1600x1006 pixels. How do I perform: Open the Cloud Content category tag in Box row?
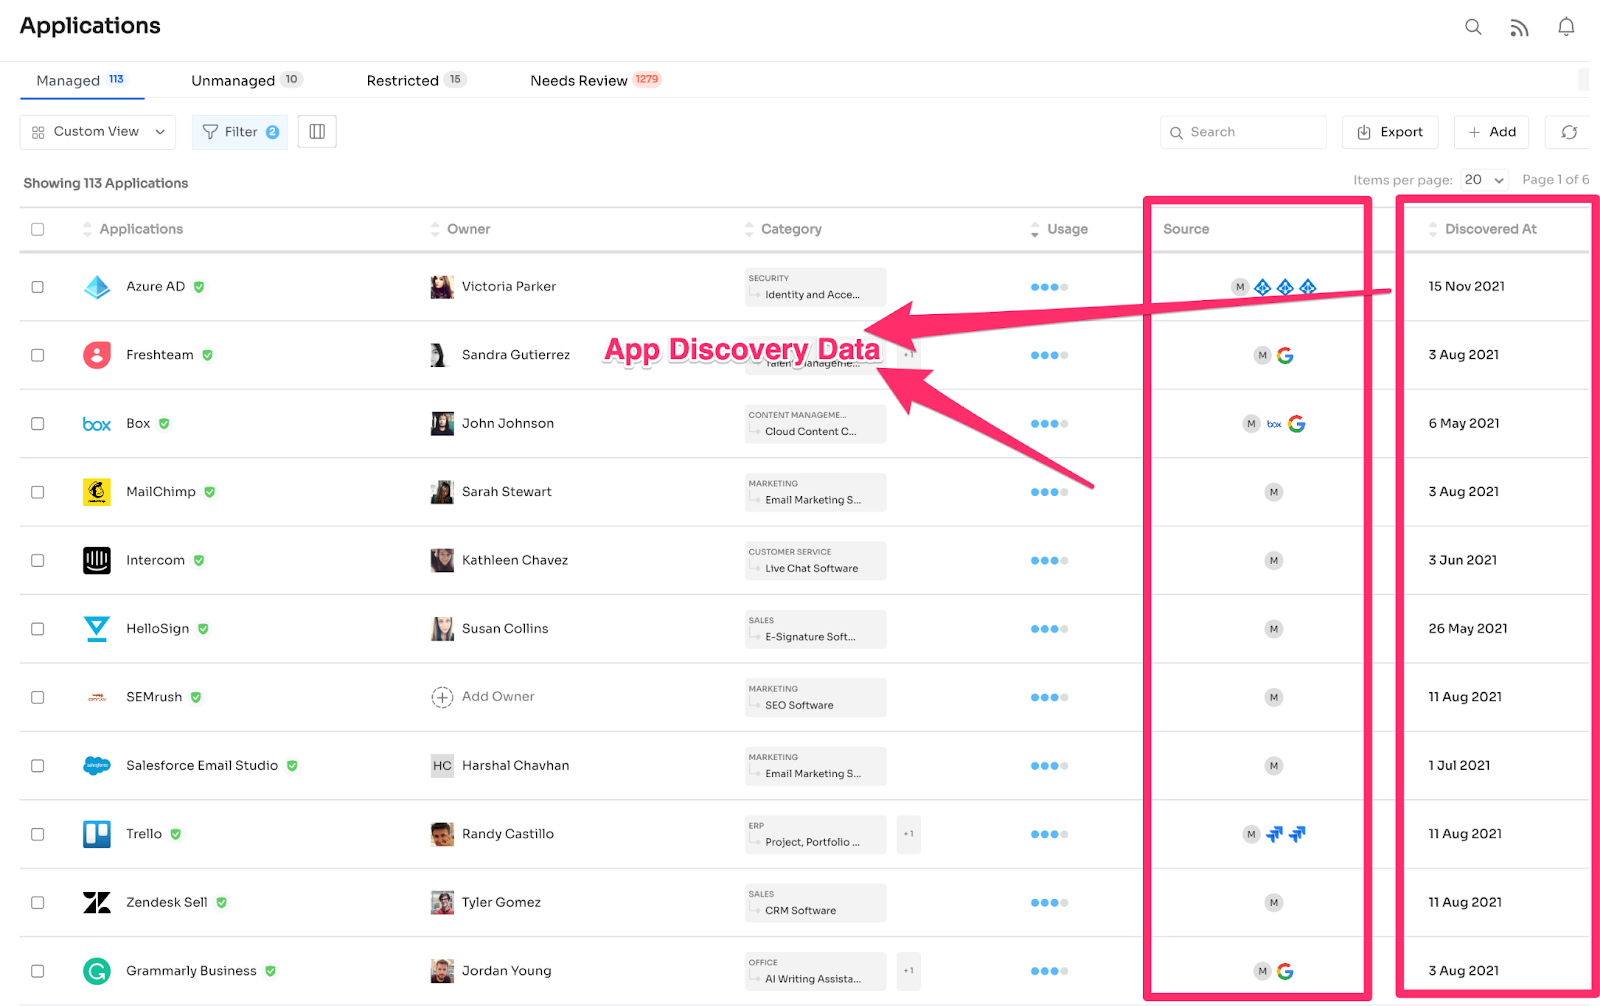point(815,424)
